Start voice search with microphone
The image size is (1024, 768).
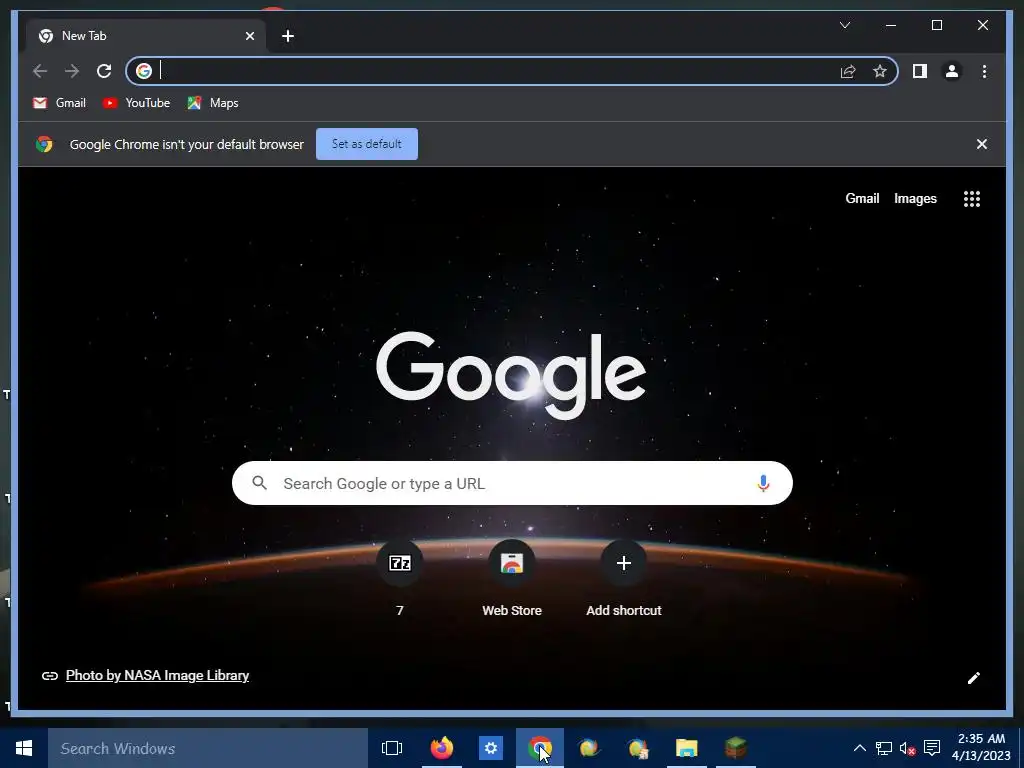763,483
